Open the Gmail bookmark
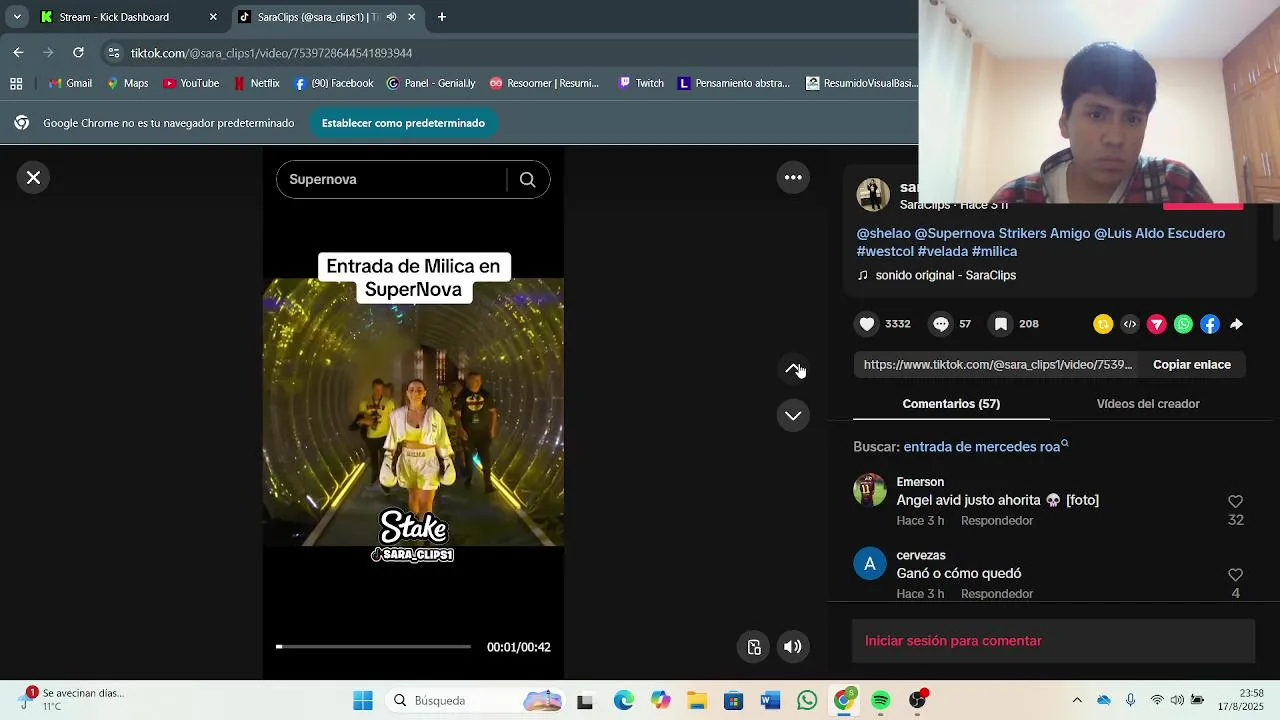 70,84
